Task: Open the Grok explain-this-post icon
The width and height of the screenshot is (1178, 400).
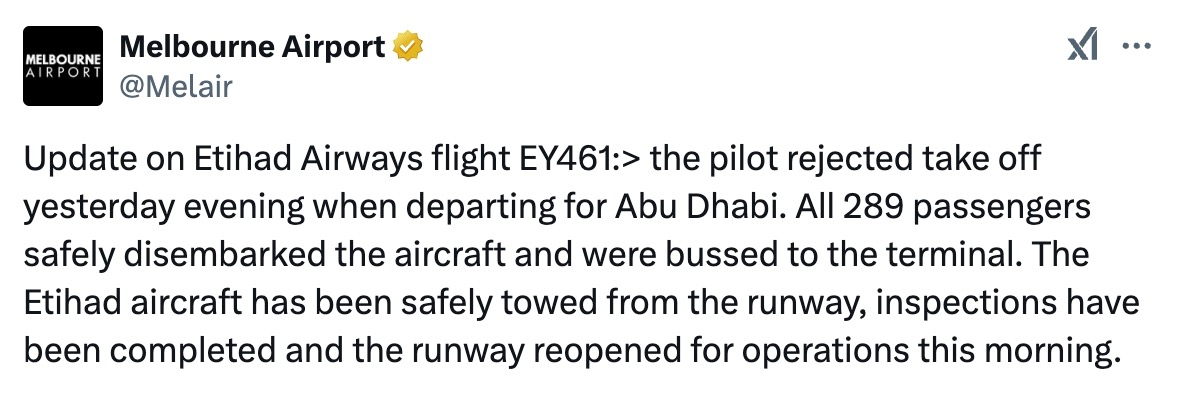Action: click(1083, 47)
